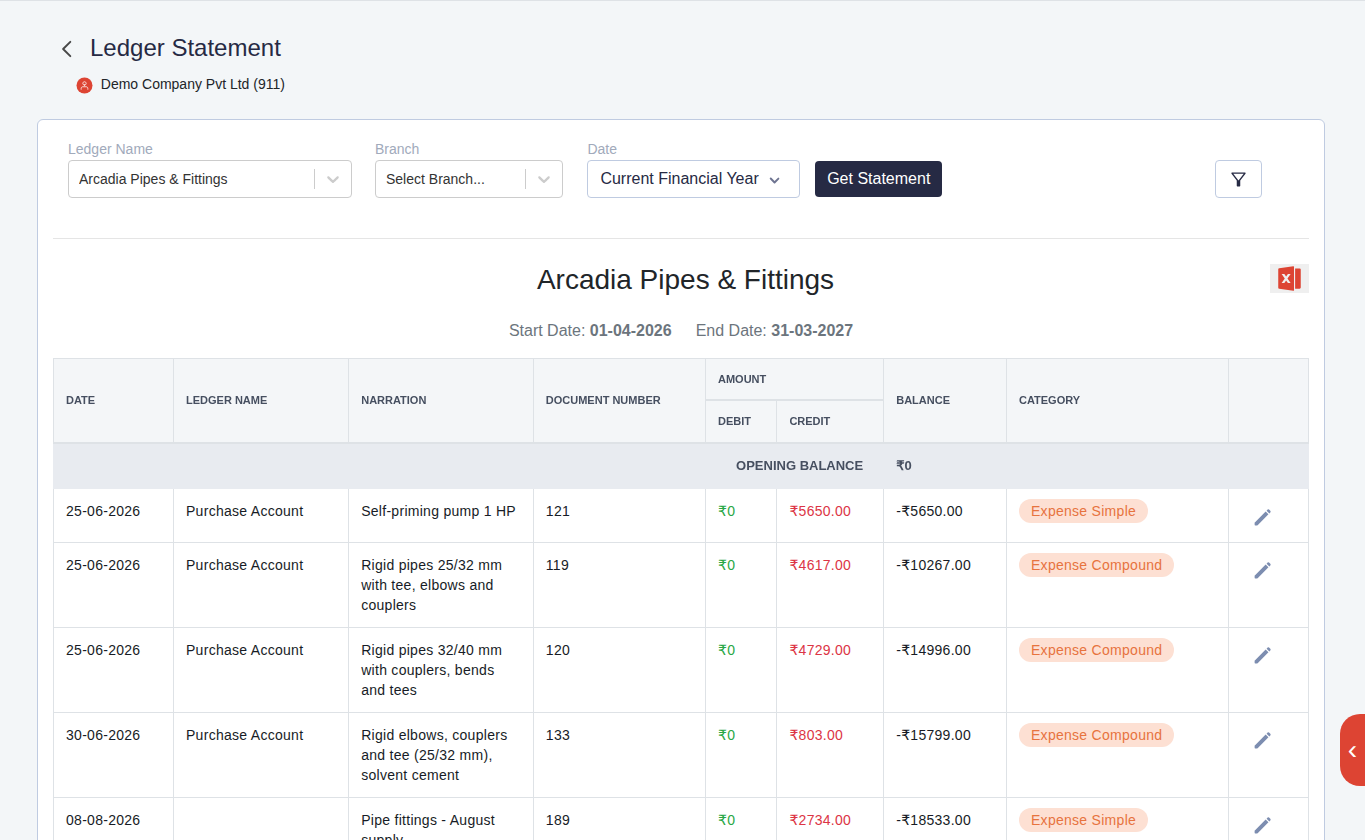Open the Ledger Name dropdown arrow
The width and height of the screenshot is (1365, 840).
pos(333,179)
